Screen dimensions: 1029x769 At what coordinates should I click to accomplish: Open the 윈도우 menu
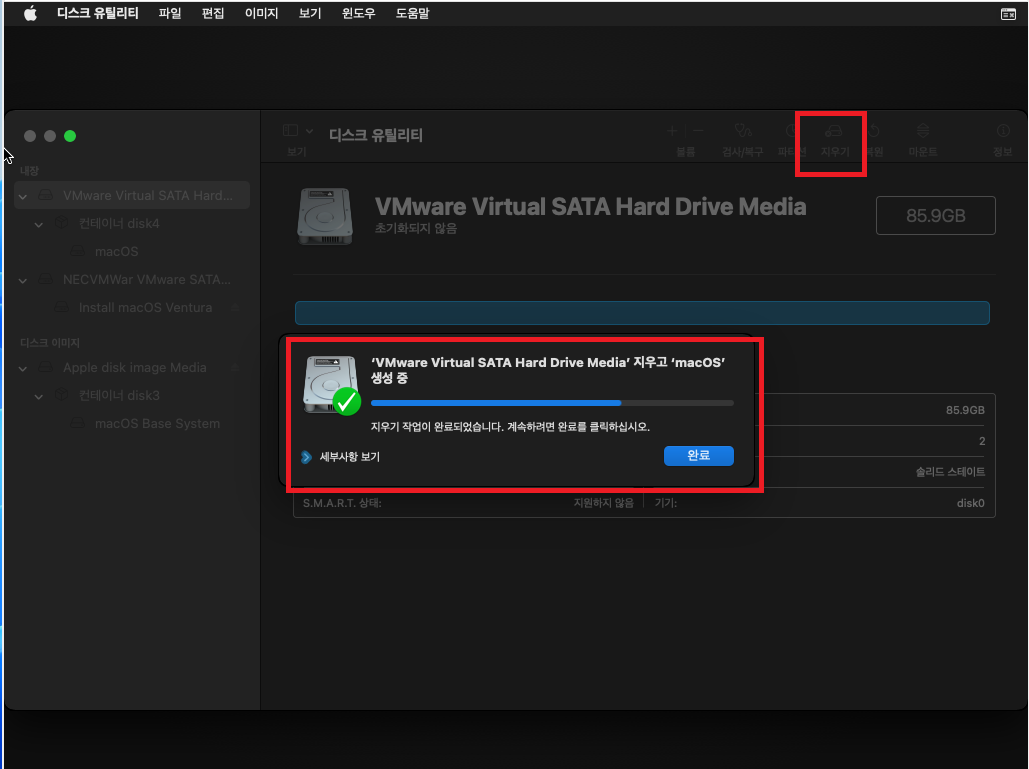(x=358, y=13)
